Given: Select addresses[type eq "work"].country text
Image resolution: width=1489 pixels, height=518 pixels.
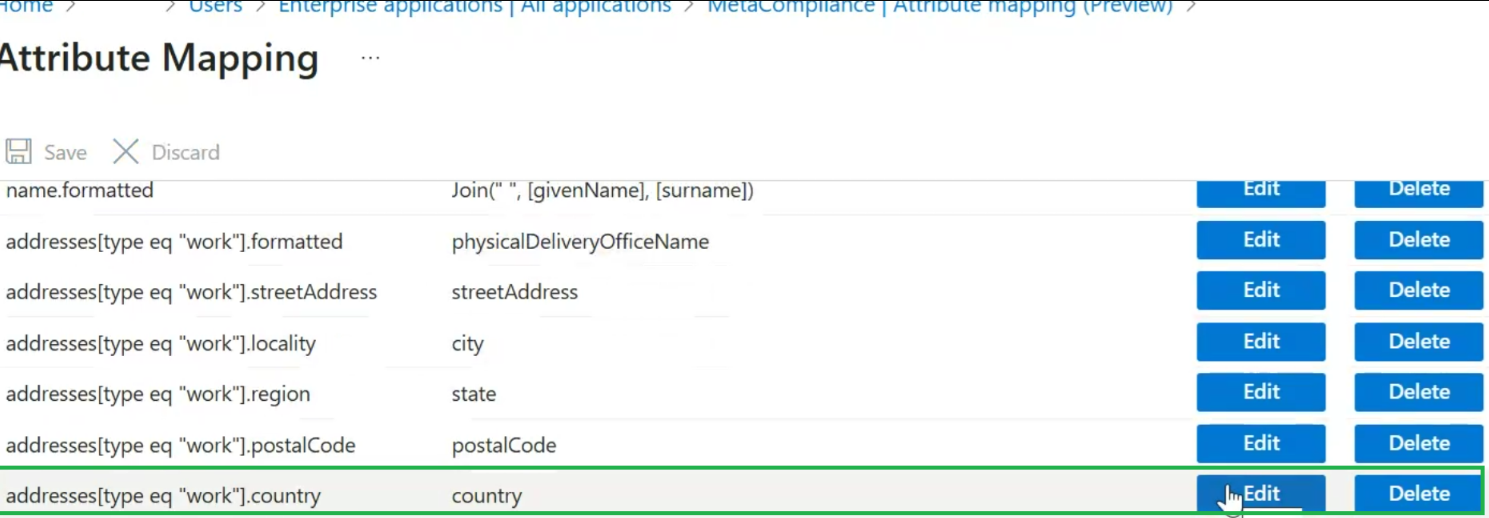Looking at the screenshot, I should [x=163, y=496].
